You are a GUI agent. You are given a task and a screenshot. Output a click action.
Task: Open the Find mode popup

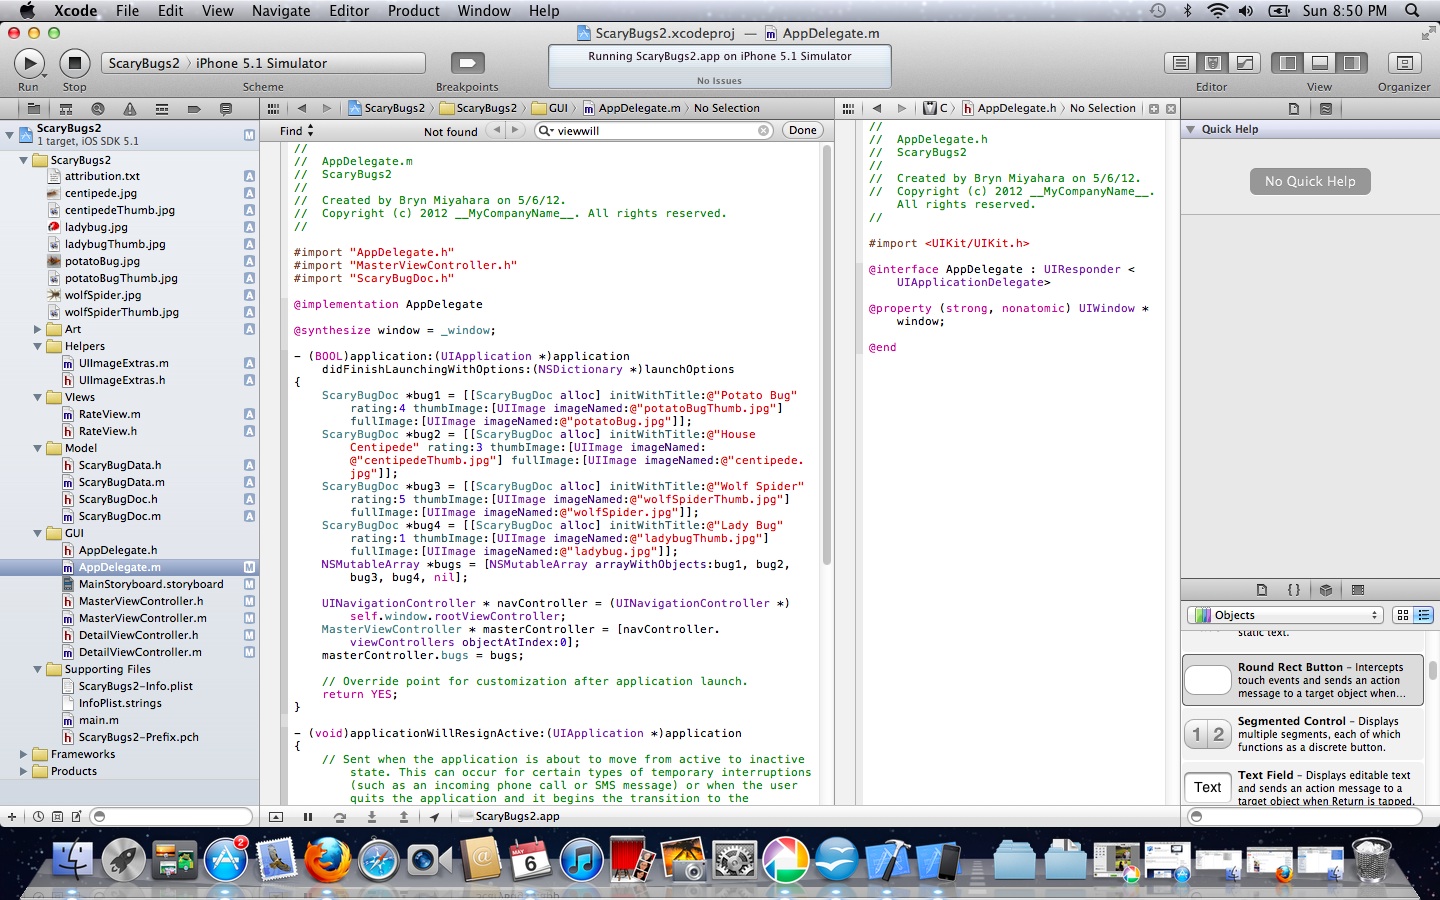(x=297, y=131)
